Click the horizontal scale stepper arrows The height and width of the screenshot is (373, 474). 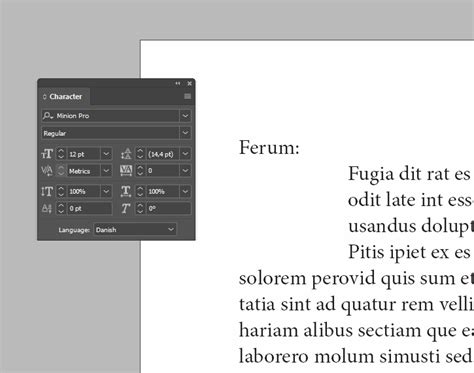pos(140,191)
